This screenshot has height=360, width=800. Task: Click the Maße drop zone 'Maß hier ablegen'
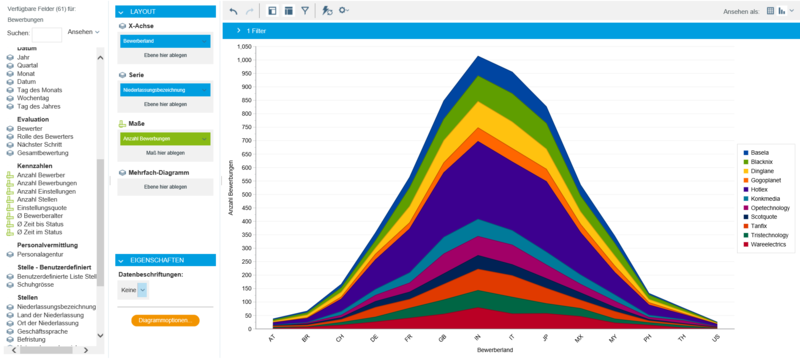pos(165,153)
